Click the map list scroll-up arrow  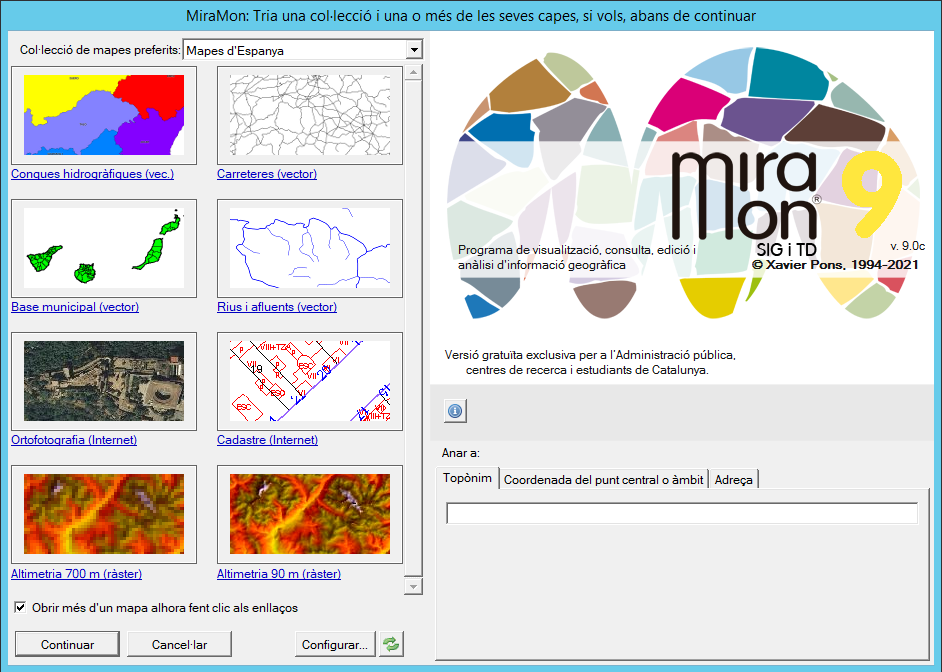[x=413, y=73]
